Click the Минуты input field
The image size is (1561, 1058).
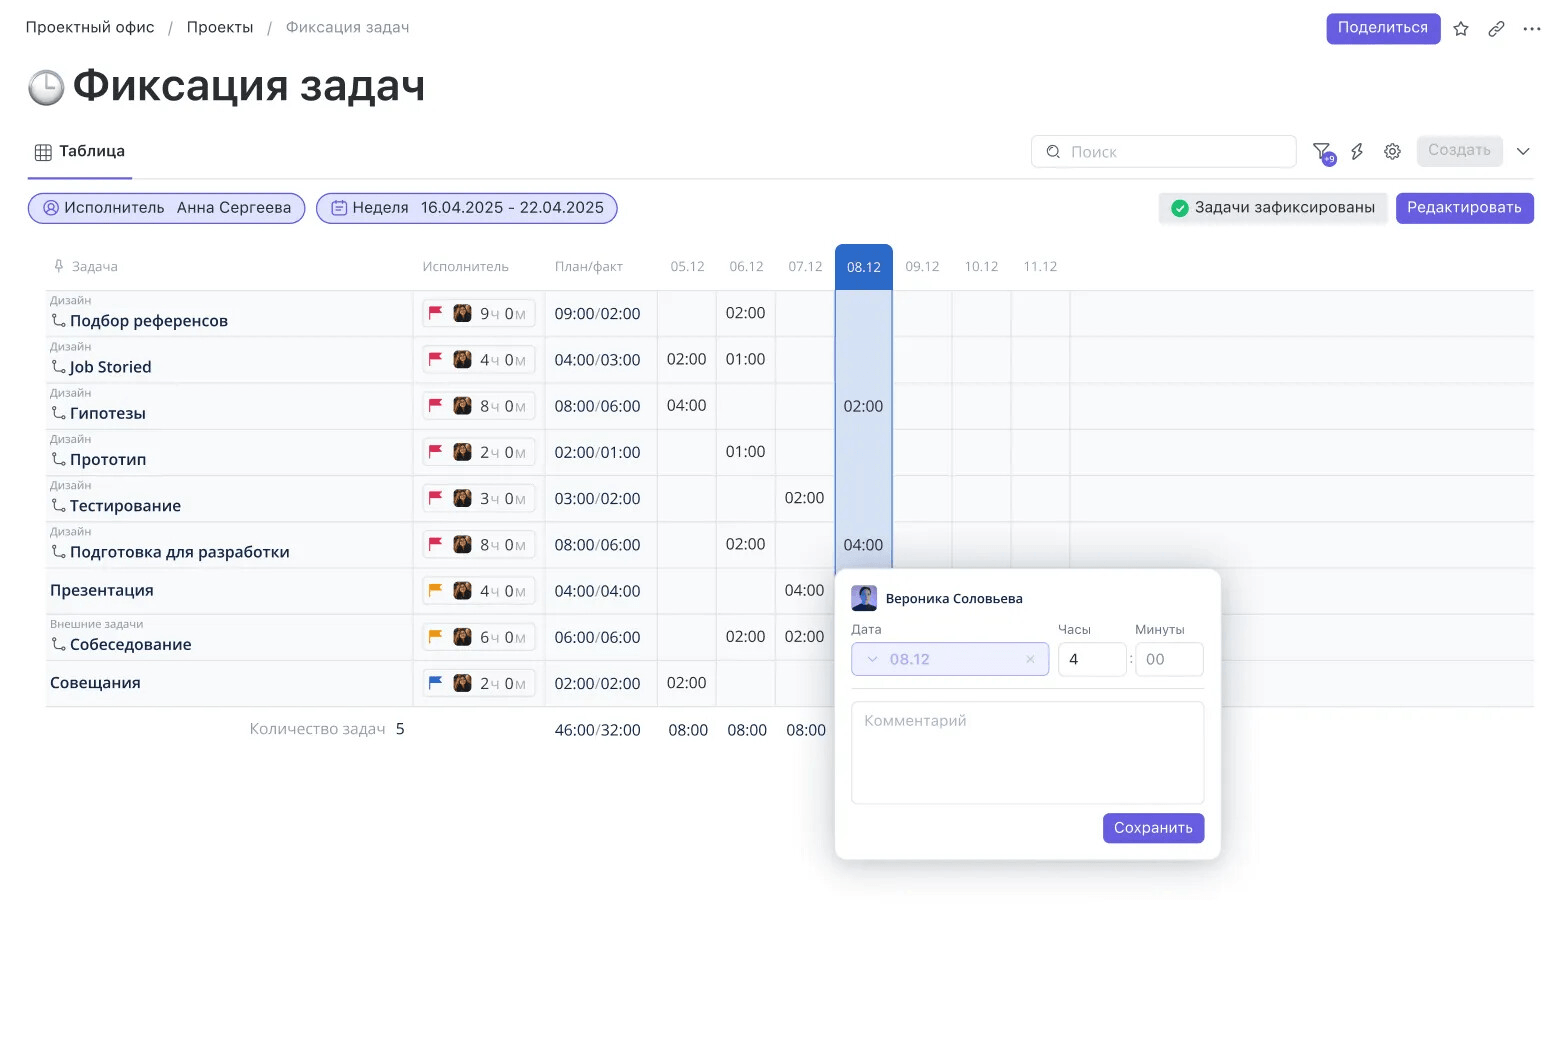[x=1169, y=659]
